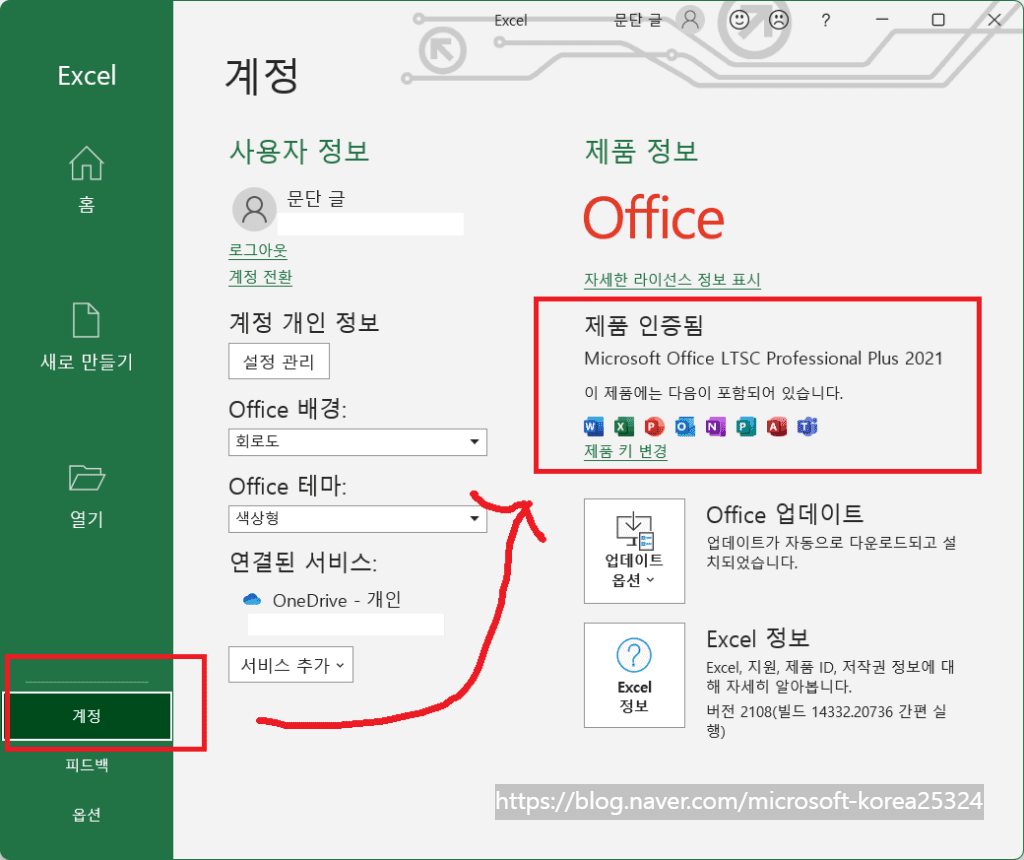
Task: Expand the 서비스 추가 dropdown
Action: pyautogui.click(x=290, y=664)
